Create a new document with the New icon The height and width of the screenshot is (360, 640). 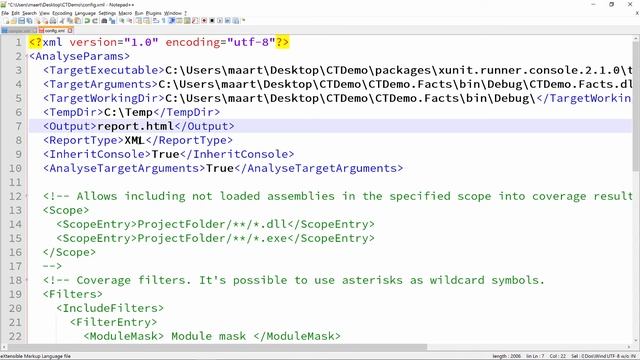tap(7, 20)
